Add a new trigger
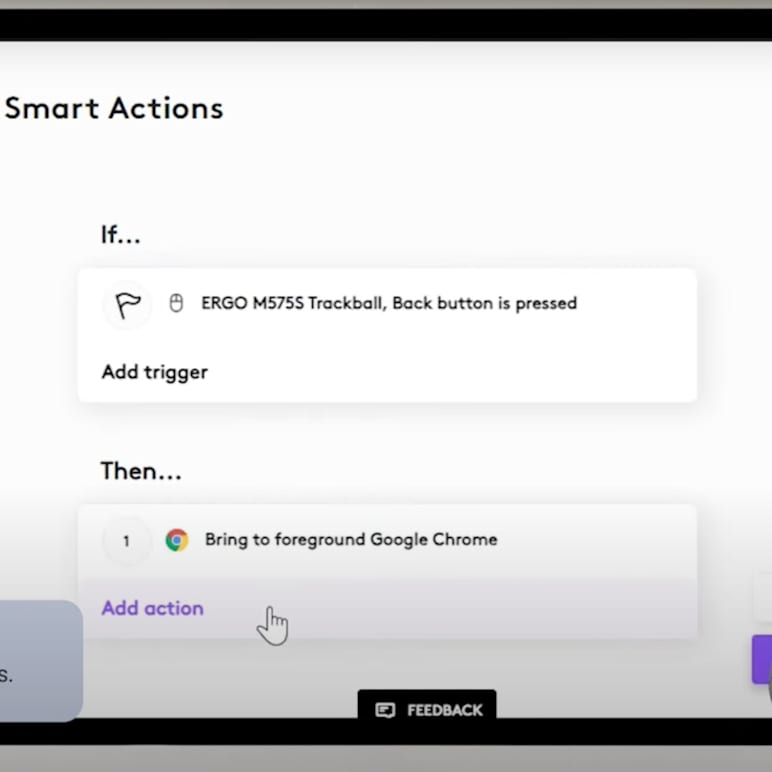 coord(154,372)
